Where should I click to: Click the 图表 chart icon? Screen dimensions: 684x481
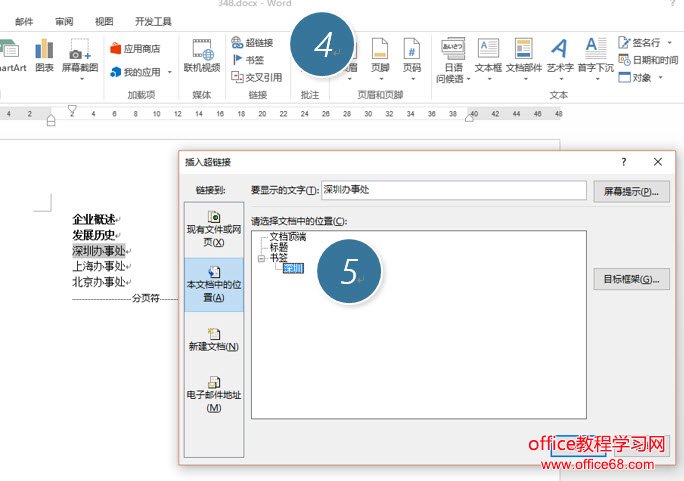pyautogui.click(x=44, y=56)
